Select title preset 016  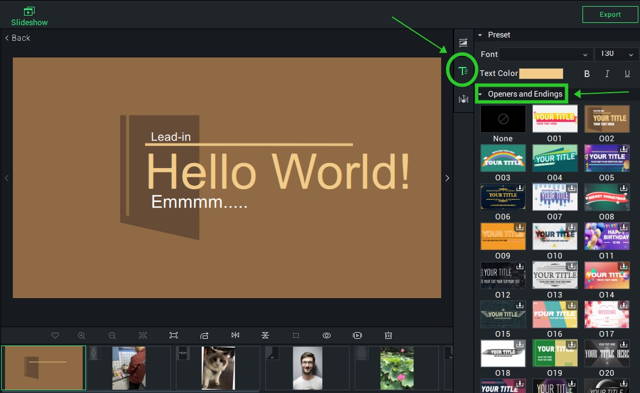(x=555, y=314)
